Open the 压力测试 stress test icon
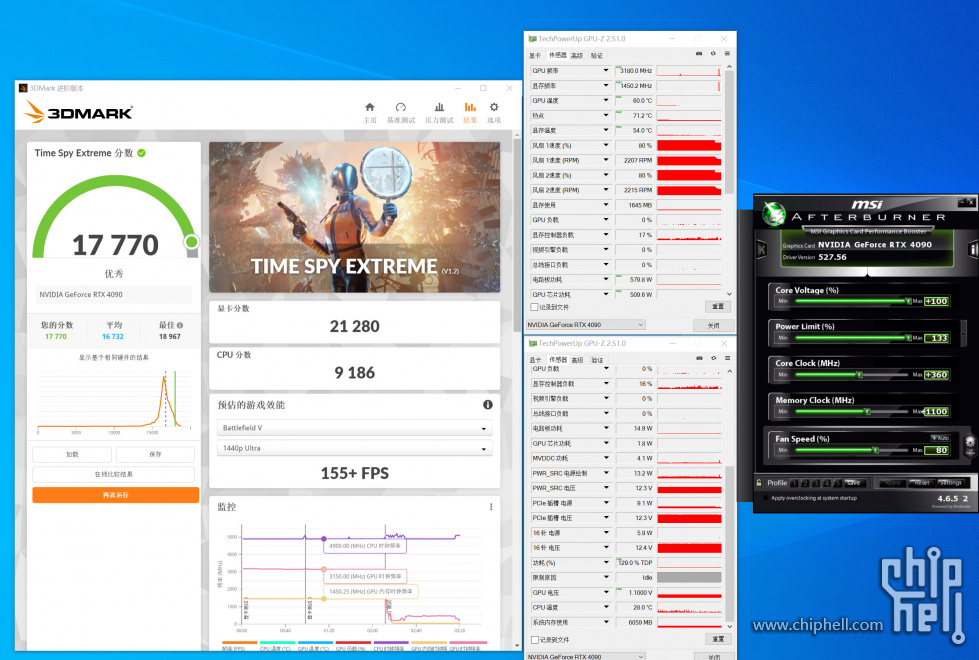The width and height of the screenshot is (979, 660). [439, 107]
